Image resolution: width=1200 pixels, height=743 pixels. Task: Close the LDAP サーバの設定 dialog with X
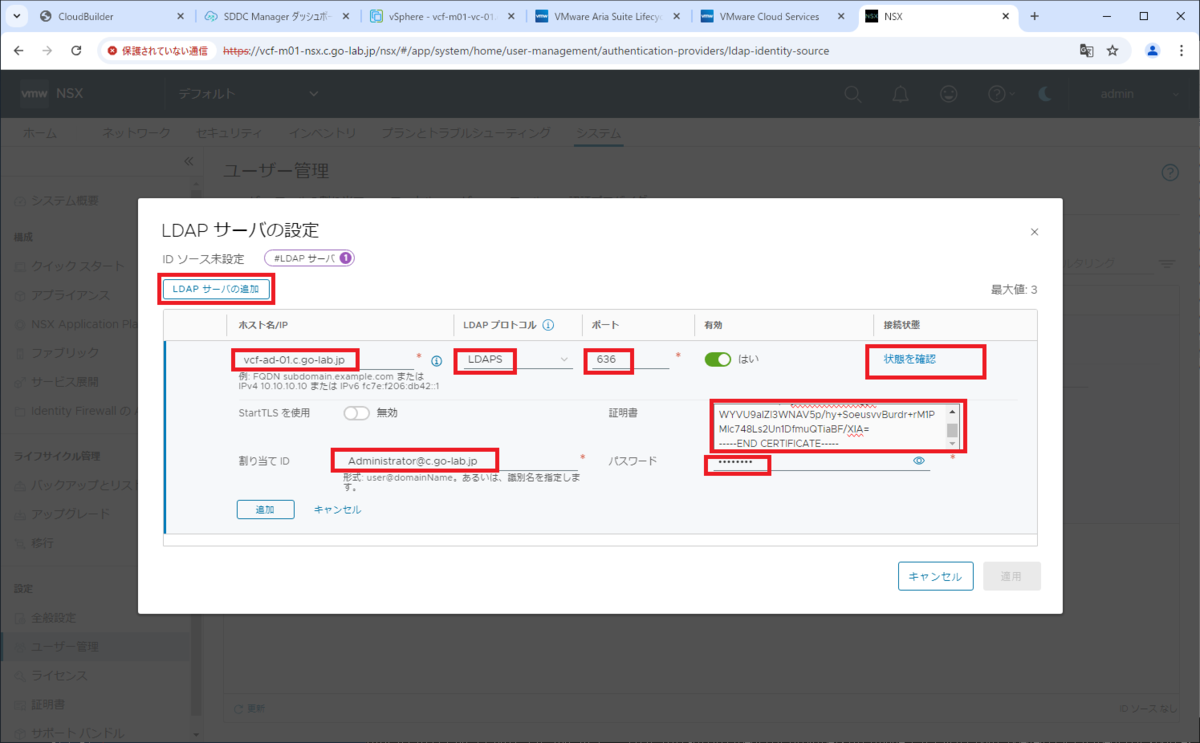click(1034, 232)
